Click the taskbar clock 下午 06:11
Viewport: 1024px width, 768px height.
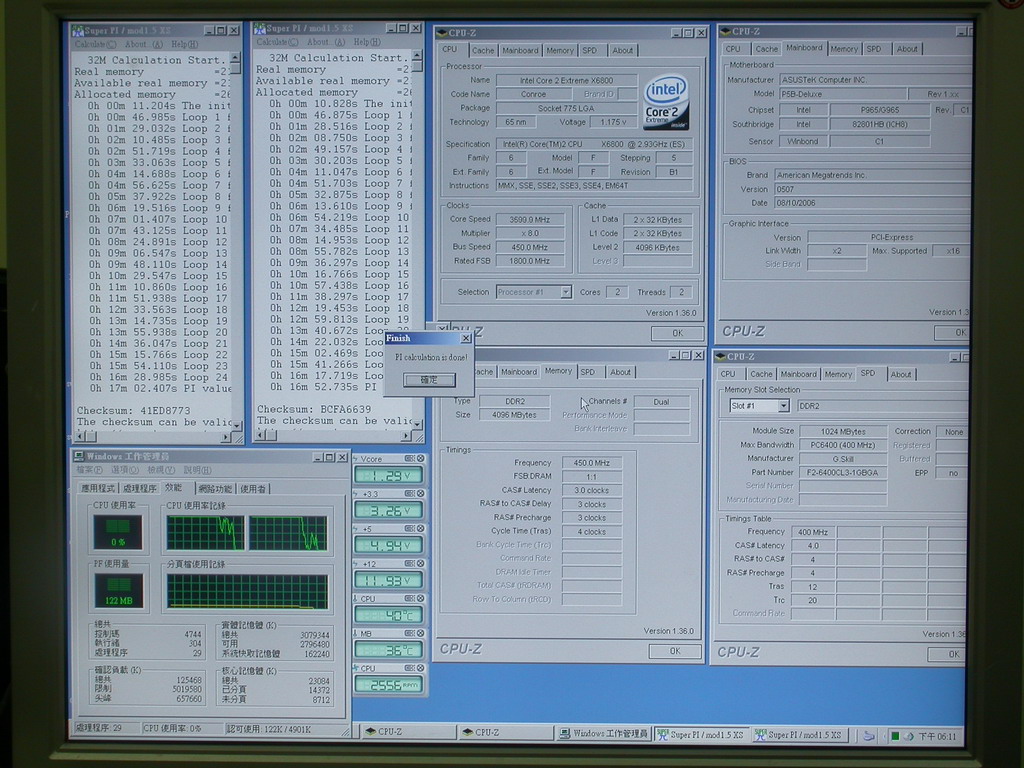click(937, 737)
